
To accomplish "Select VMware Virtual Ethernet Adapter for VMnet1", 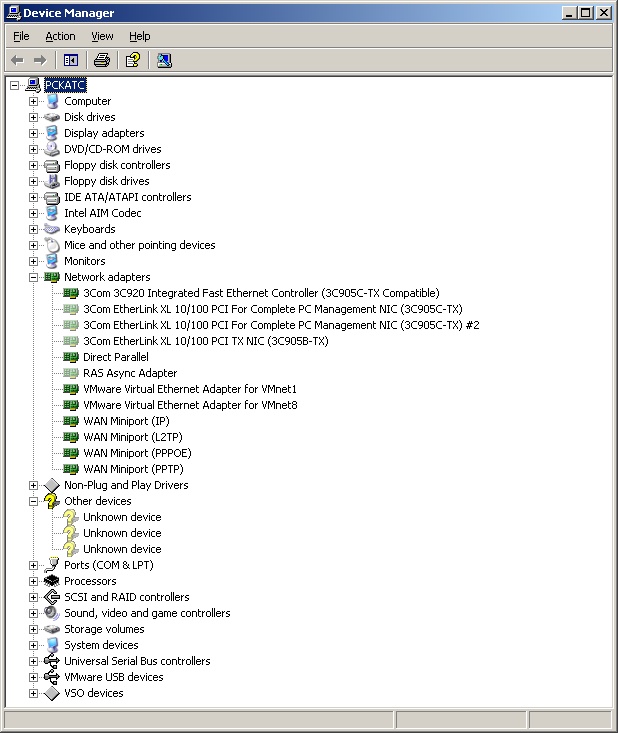I will (190, 389).
